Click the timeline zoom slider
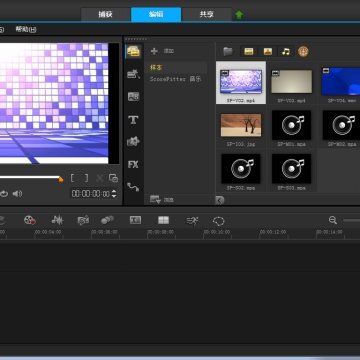Image resolution: width=360 pixels, height=360 pixels. [351, 220]
